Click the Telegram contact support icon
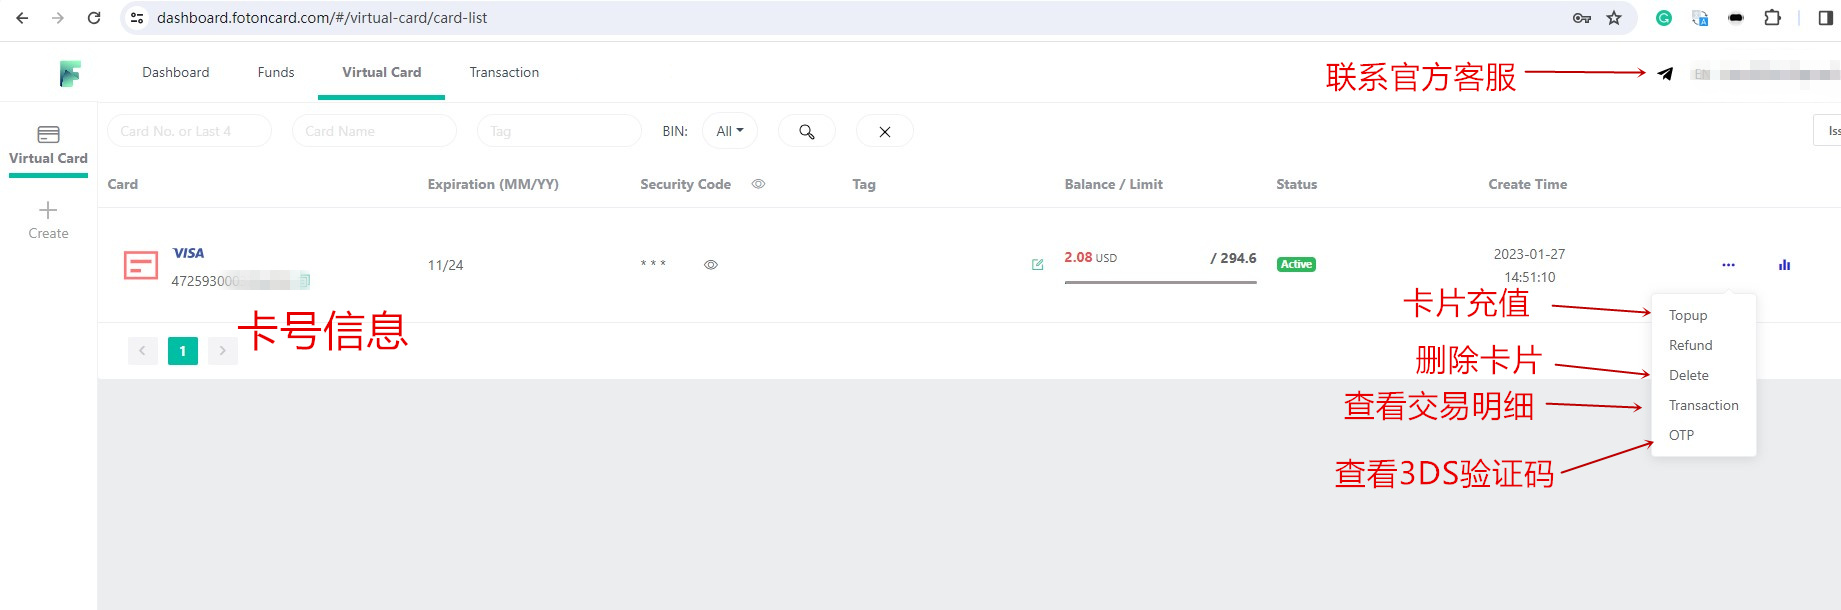Image resolution: width=1841 pixels, height=610 pixels. pos(1665,73)
